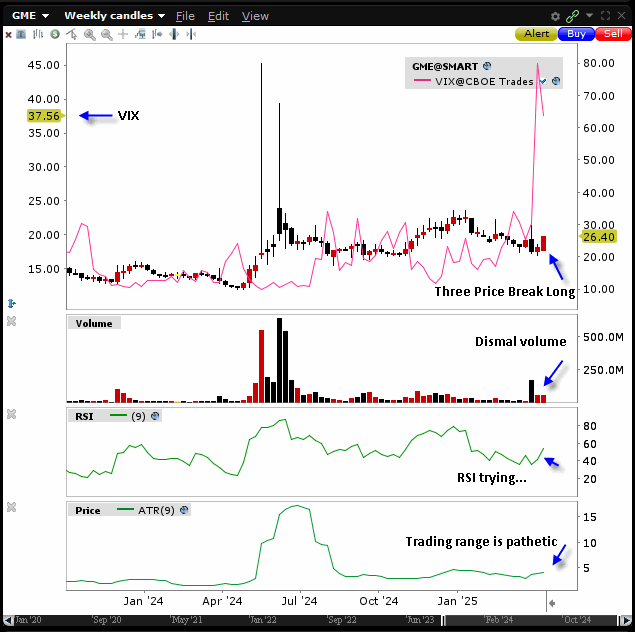The image size is (635, 632).
Task: Open the title bar dropdown arrow
Action: click(589, 16)
